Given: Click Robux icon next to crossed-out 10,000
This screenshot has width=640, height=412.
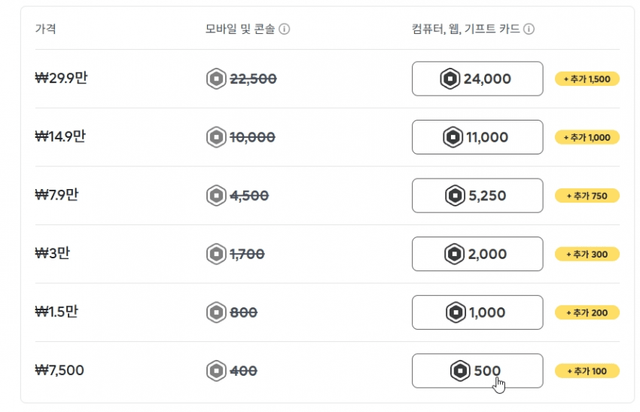Looking at the screenshot, I should point(216,137).
